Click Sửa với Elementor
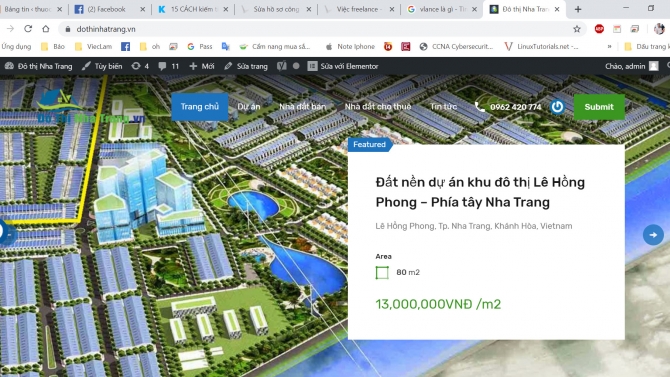 pyautogui.click(x=343, y=66)
